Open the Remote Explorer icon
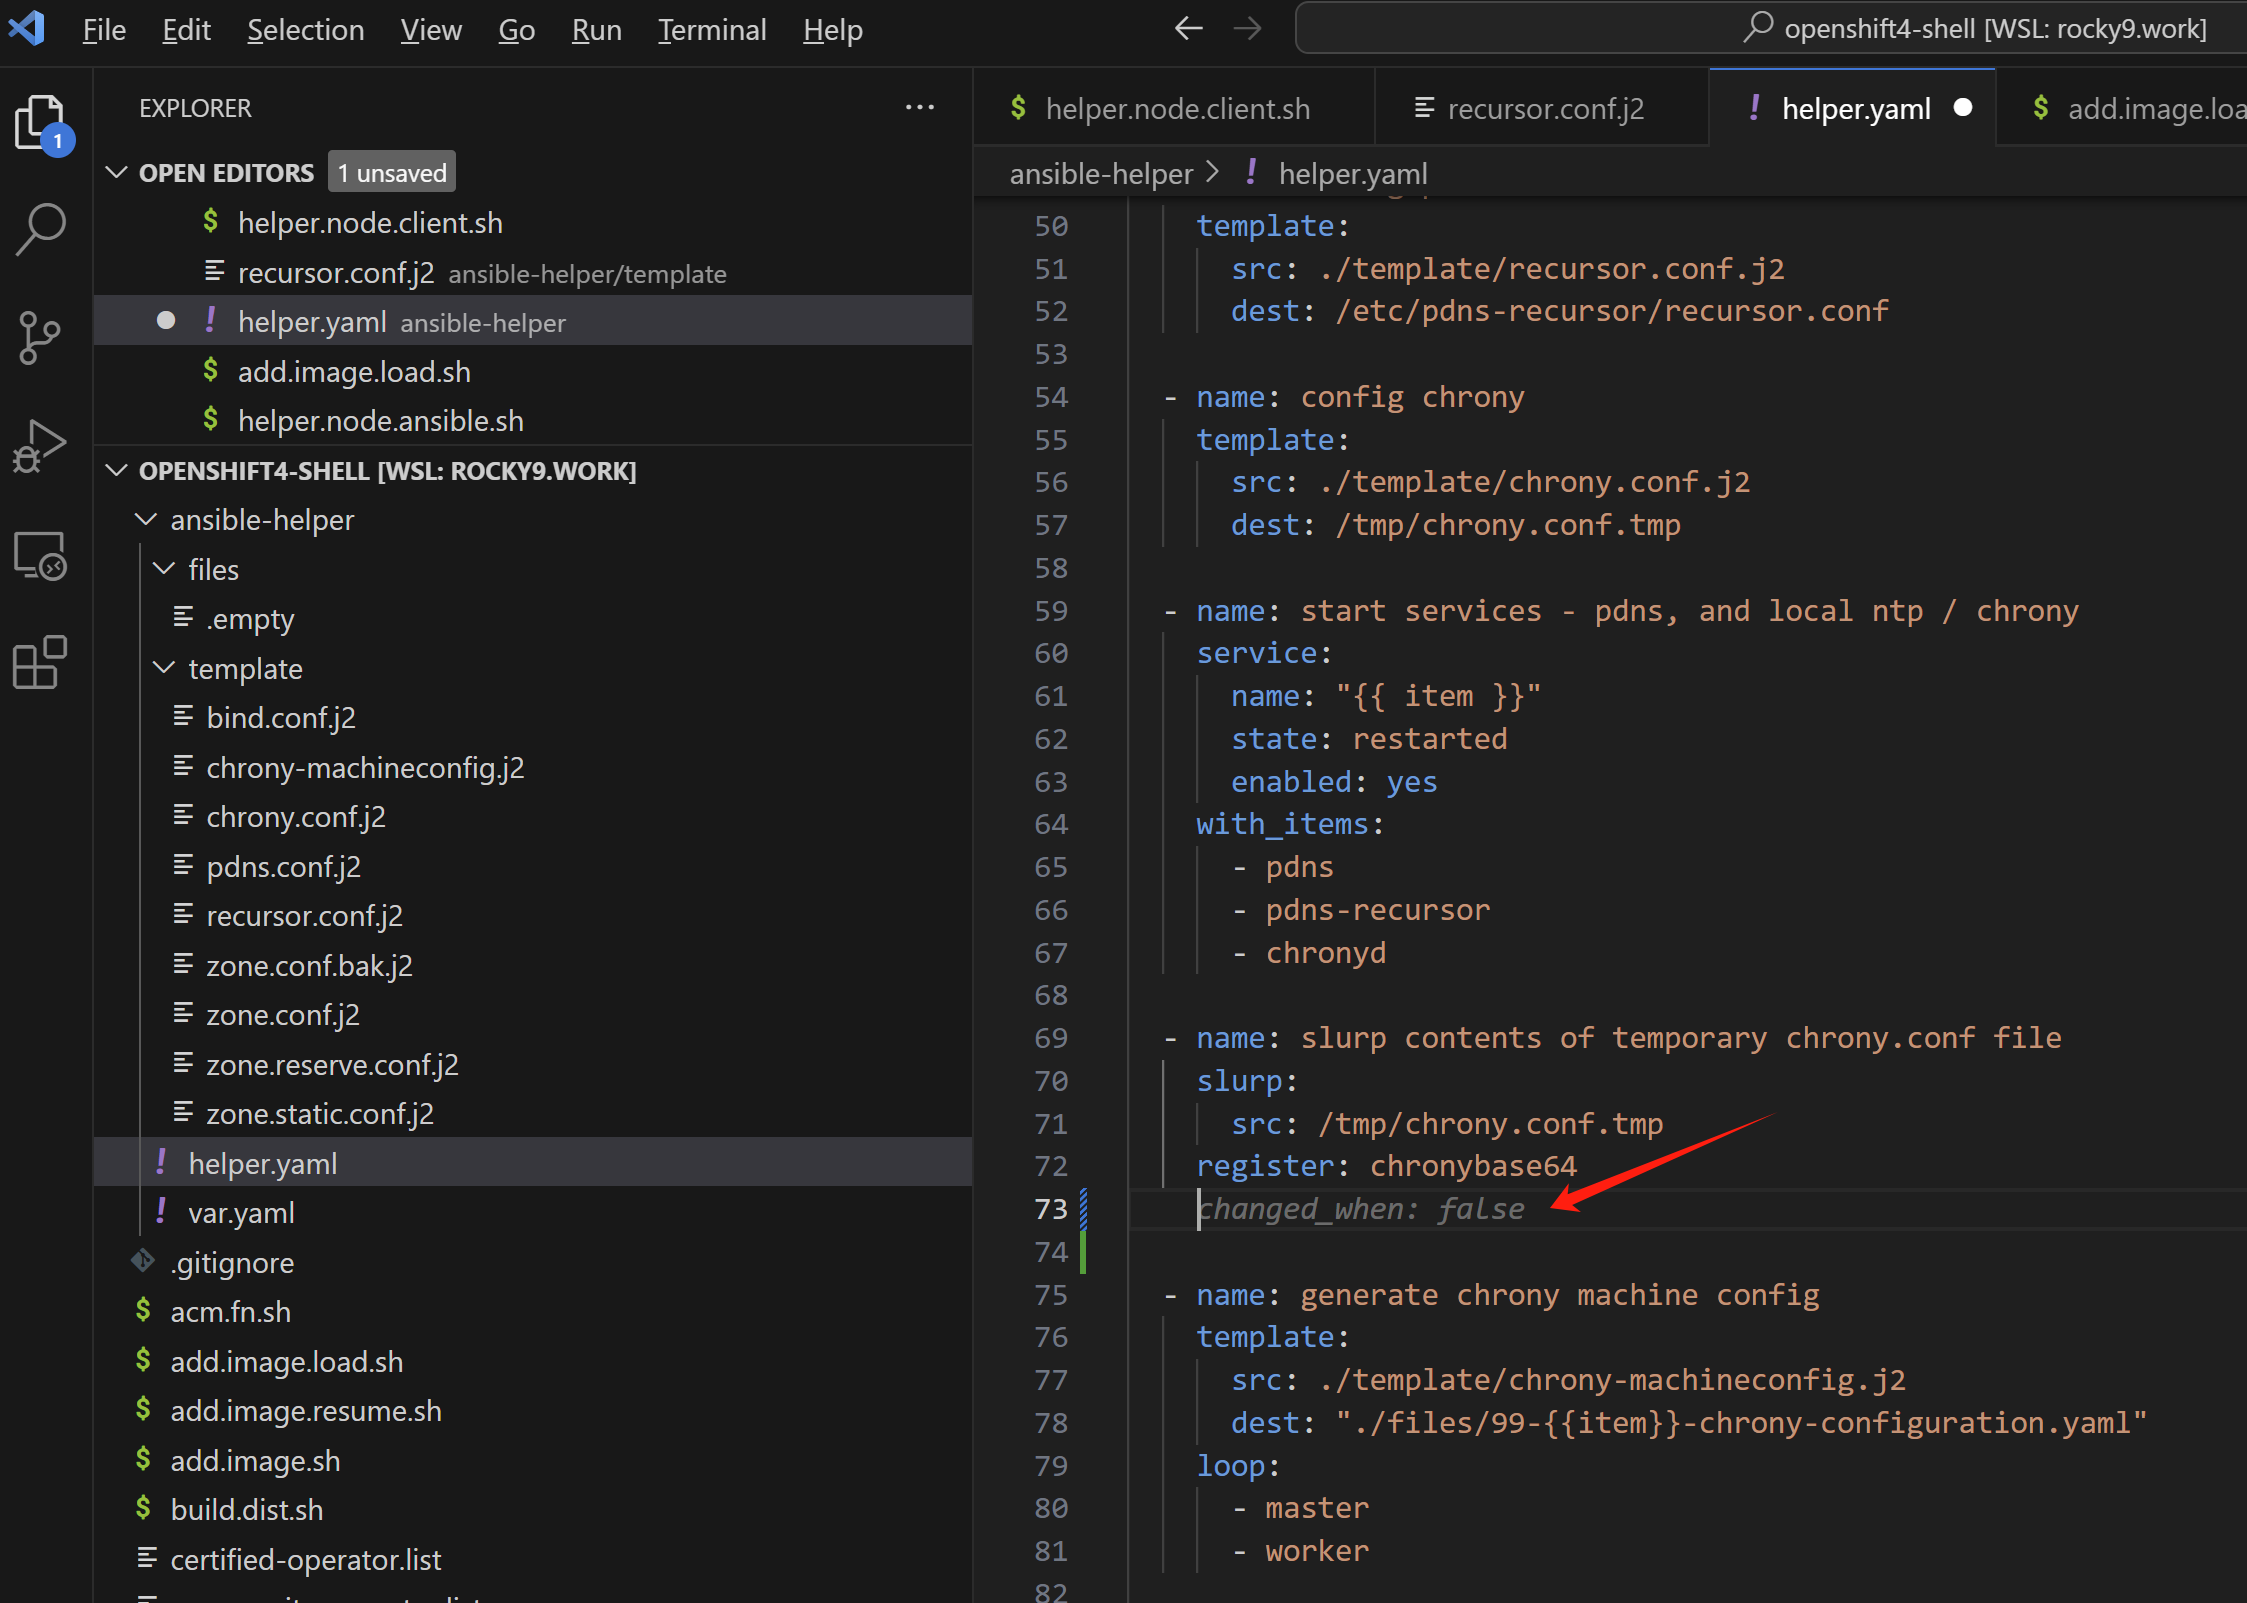Screen dimensions: 2247x1603 (x=41, y=555)
